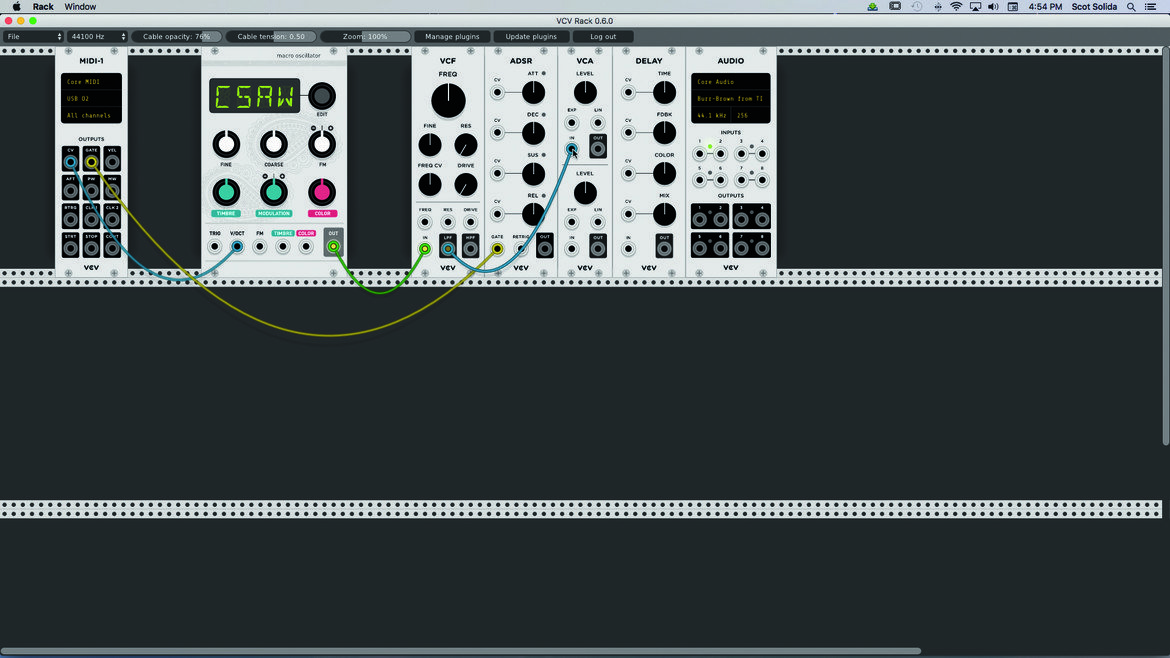1170x658 pixels.
Task: Click the ADSR RETRIG input jack
Action: point(521,248)
